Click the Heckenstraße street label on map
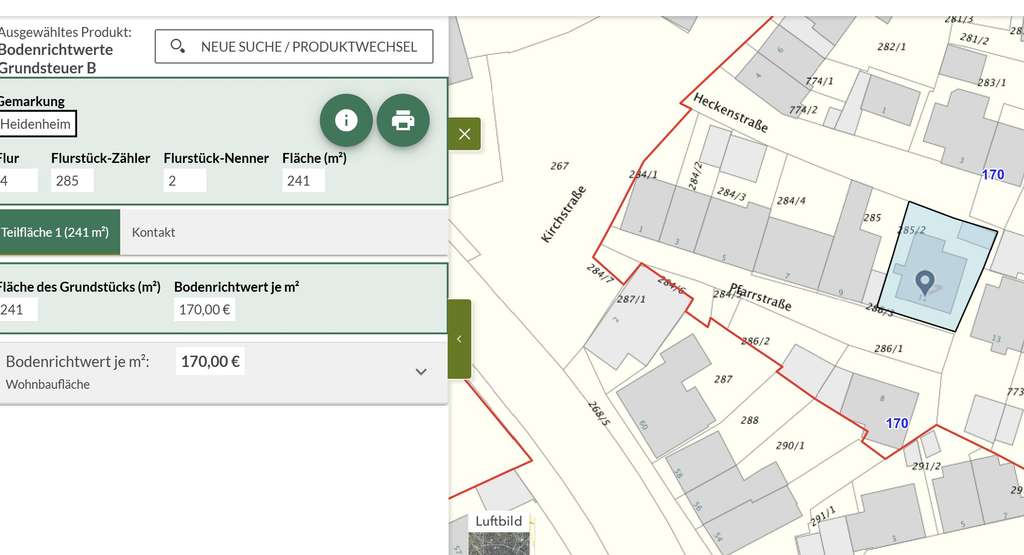 point(731,113)
